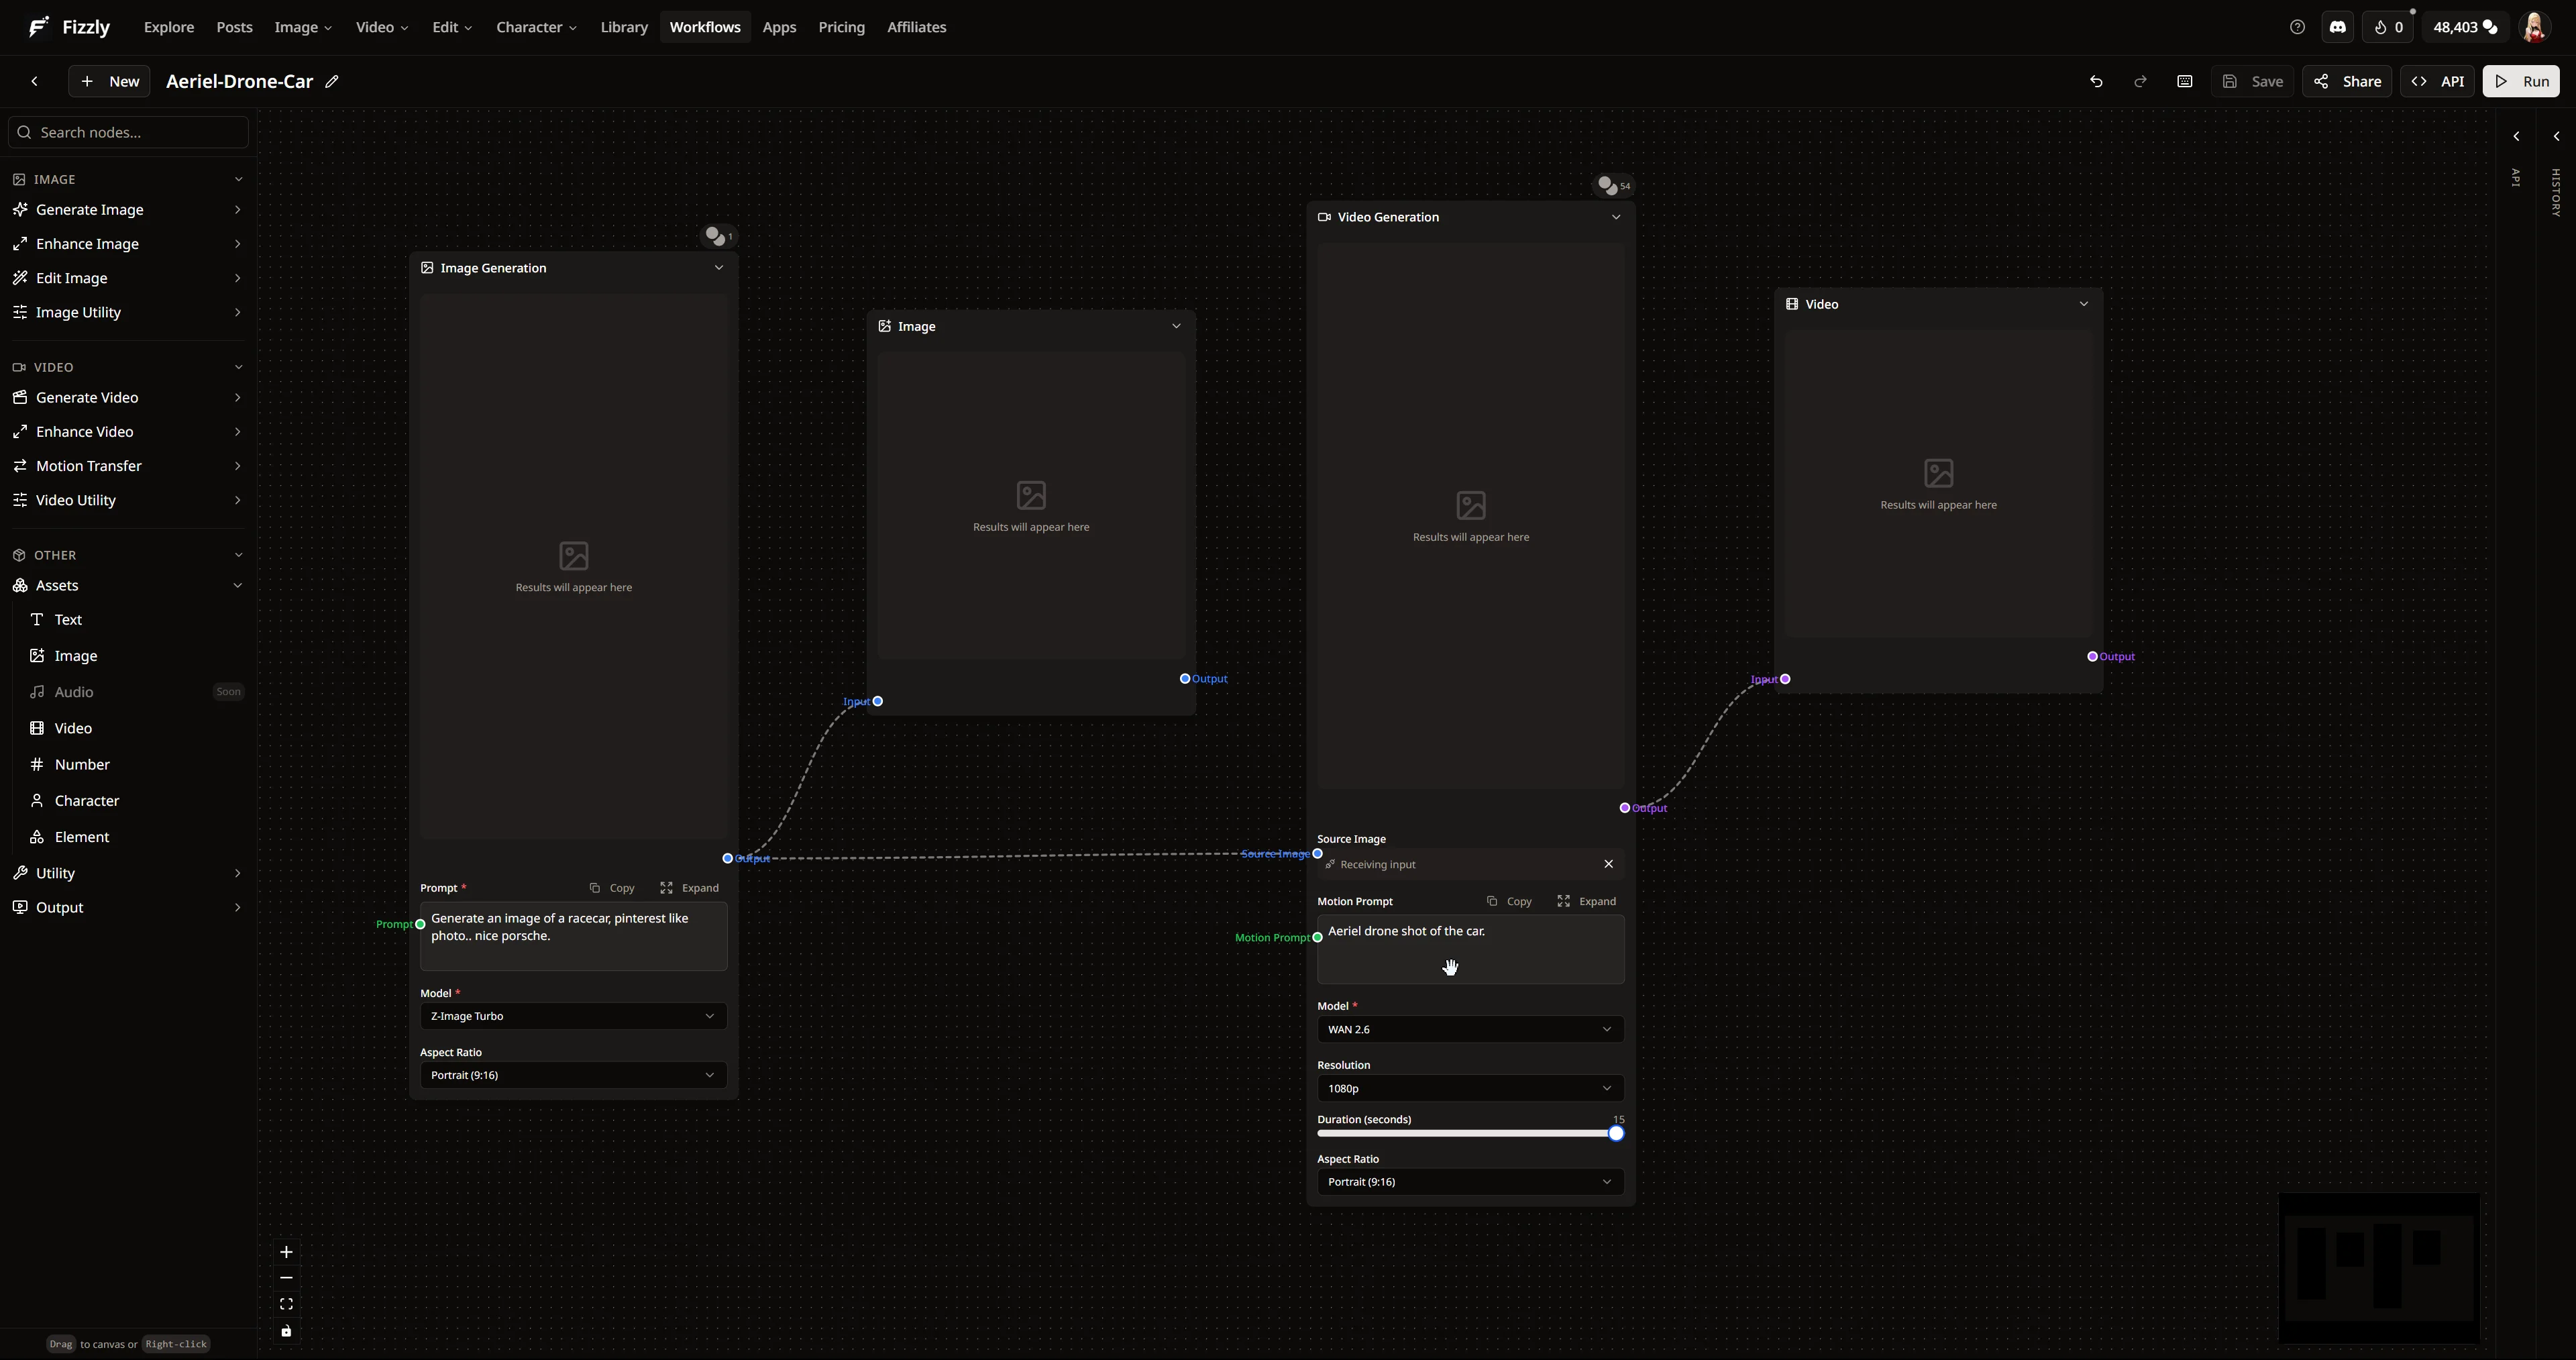This screenshot has width=2576, height=1360.
Task: Open the Motion Transfer sidebar tool
Action: [88, 465]
